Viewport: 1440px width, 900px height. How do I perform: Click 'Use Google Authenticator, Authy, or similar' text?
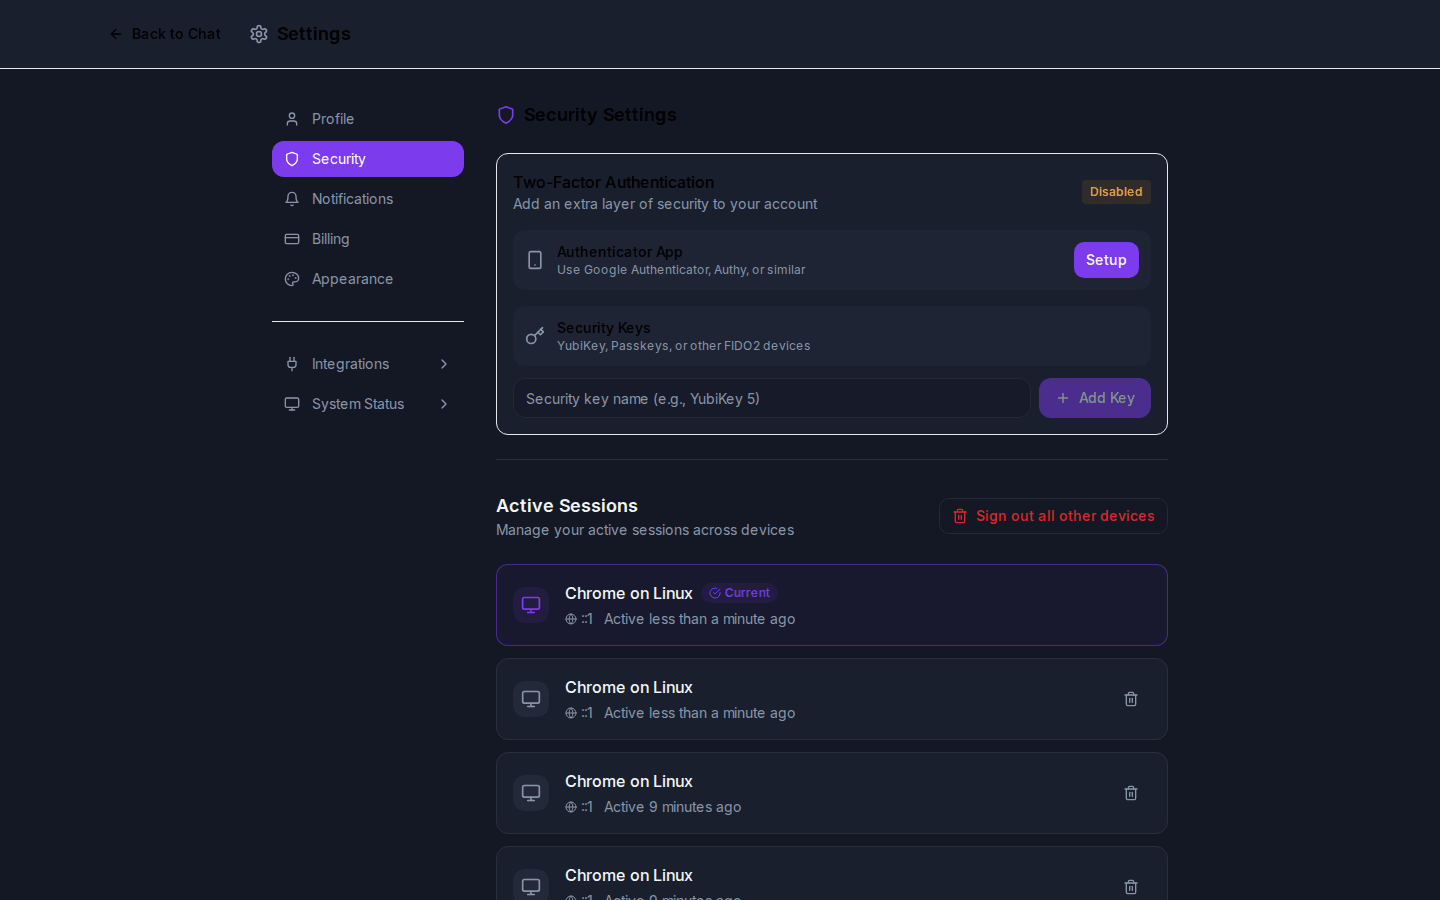tap(681, 270)
